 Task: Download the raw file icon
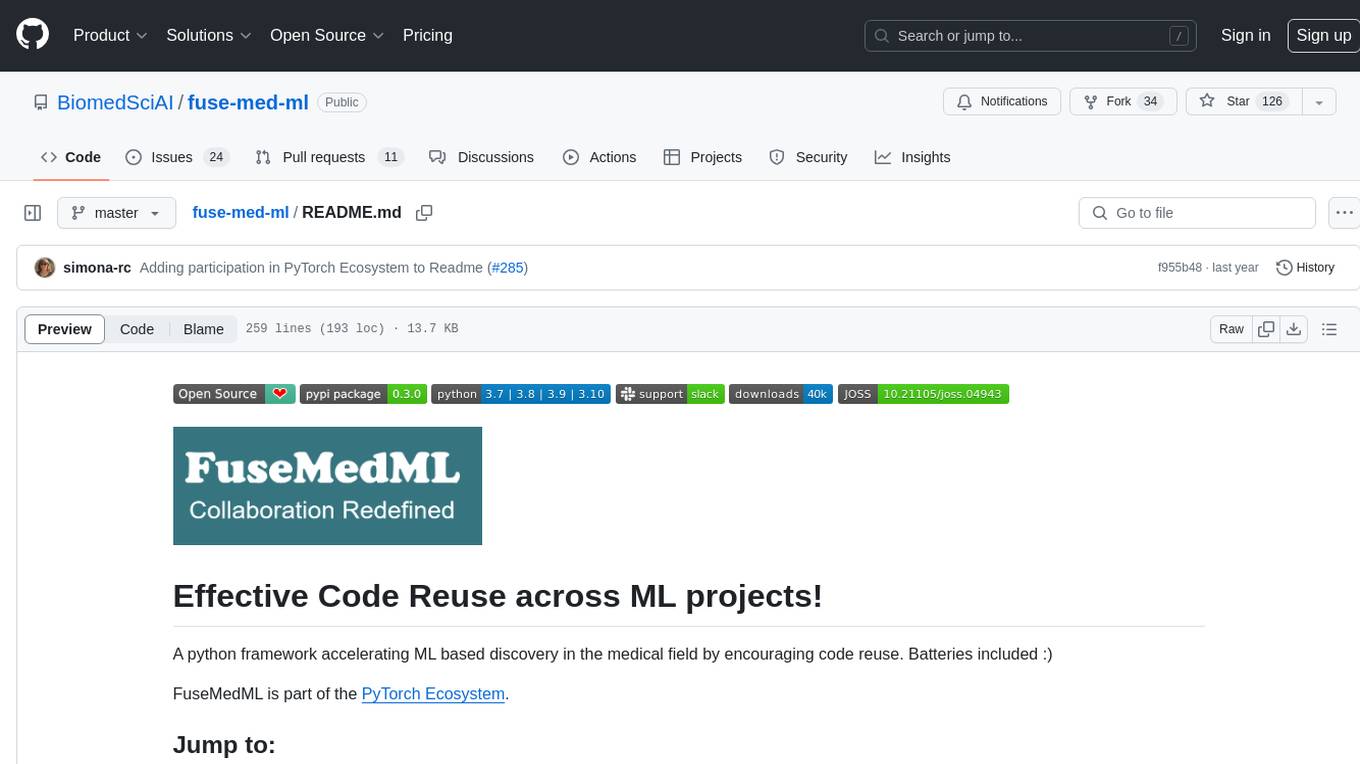point(1293,329)
